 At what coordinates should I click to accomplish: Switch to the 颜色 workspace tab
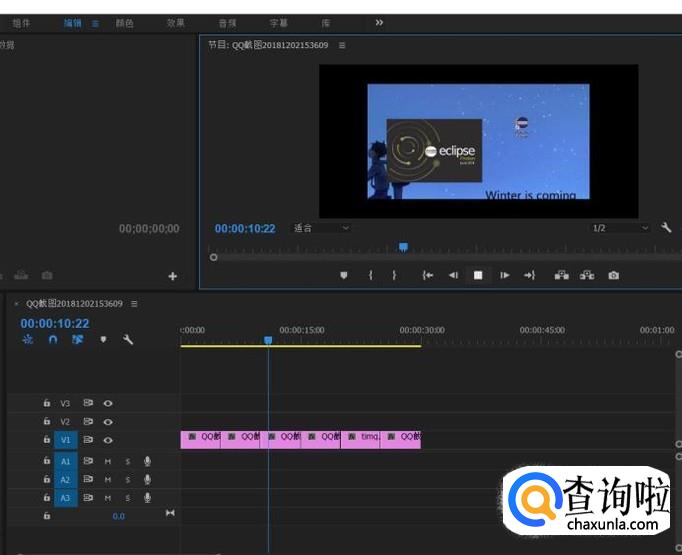coord(124,22)
